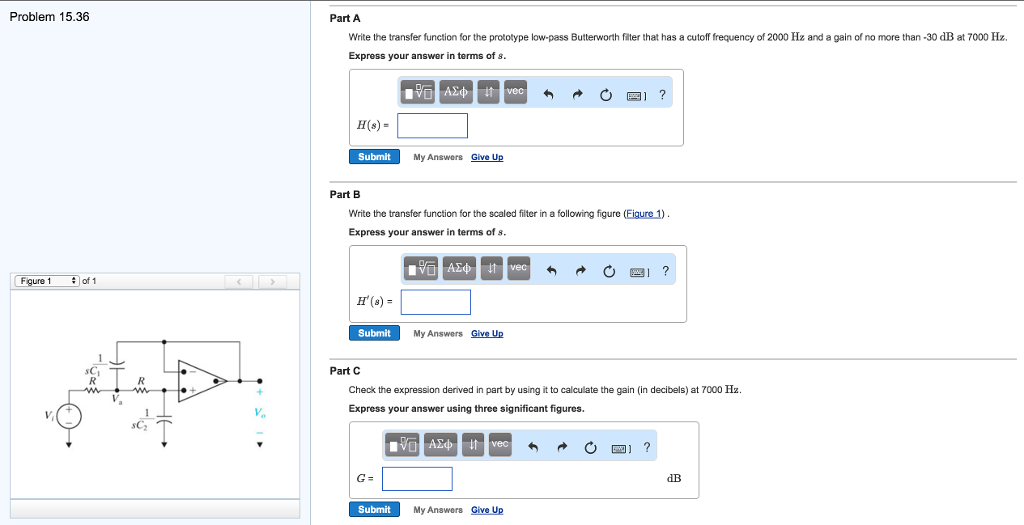Click the G gain answer field in Part C
The width and height of the screenshot is (1024, 525).
pyautogui.click(x=417, y=479)
